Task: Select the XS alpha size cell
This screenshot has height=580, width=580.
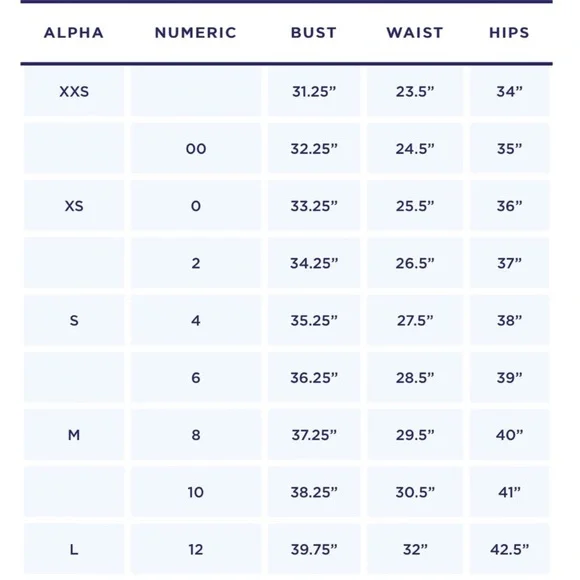Action: [74, 206]
